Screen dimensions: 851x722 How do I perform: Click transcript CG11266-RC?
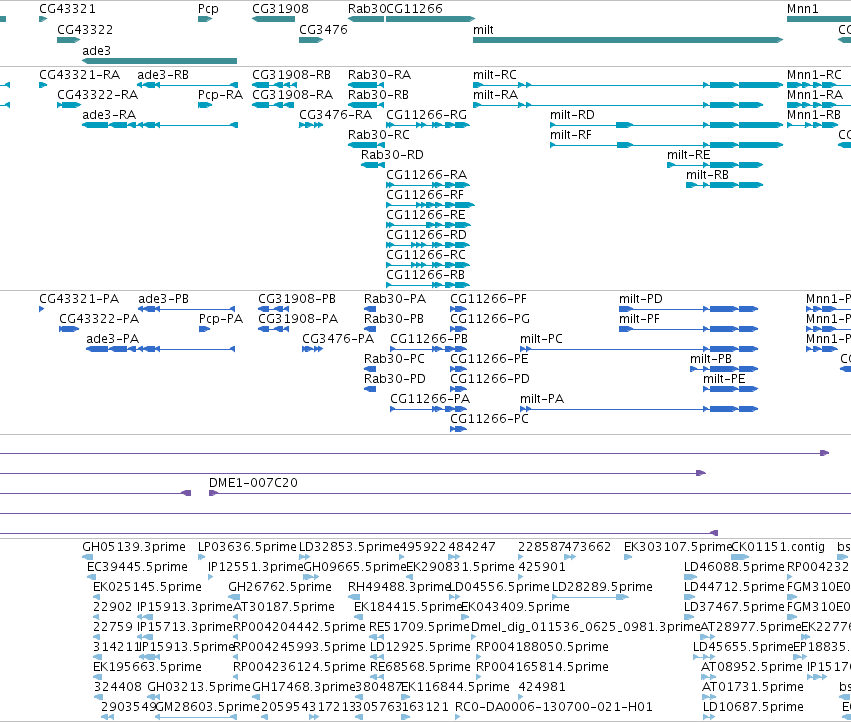coord(428,266)
